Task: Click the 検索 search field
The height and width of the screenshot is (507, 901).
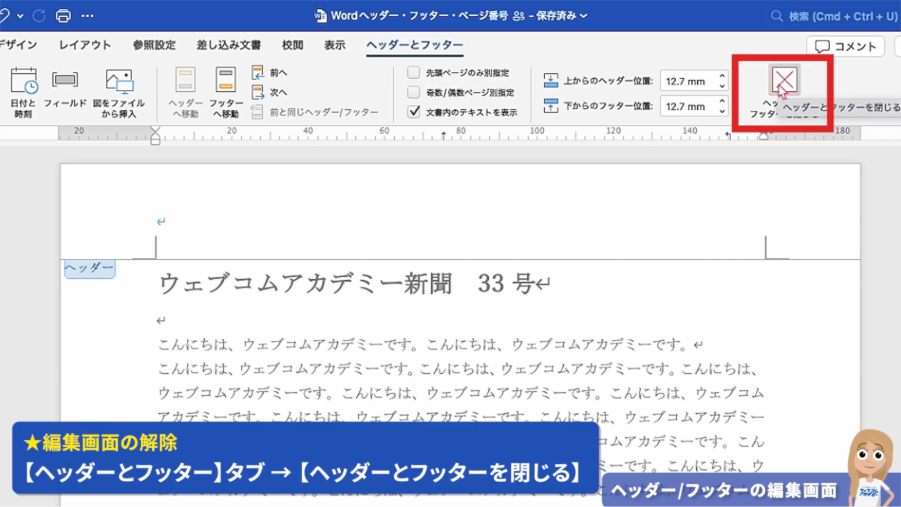Action: coord(834,16)
